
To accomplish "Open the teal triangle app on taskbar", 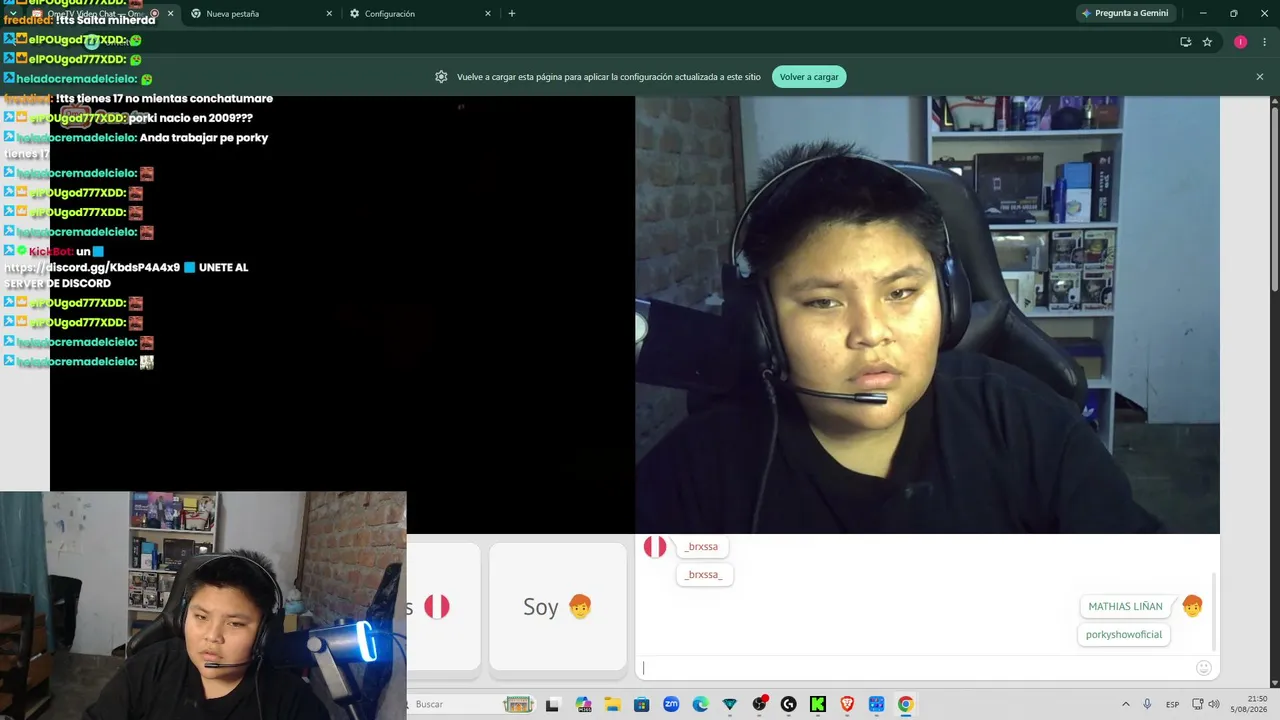I will (729, 705).
